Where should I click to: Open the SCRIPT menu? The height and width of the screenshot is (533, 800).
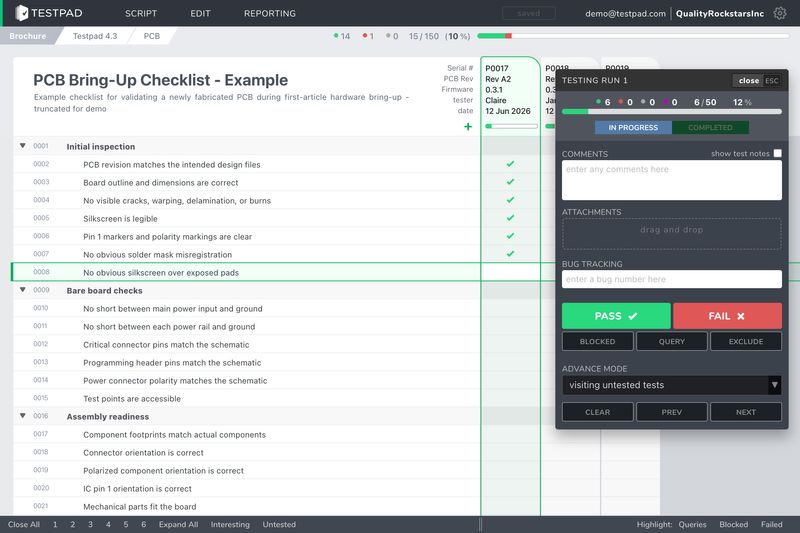[141, 13]
